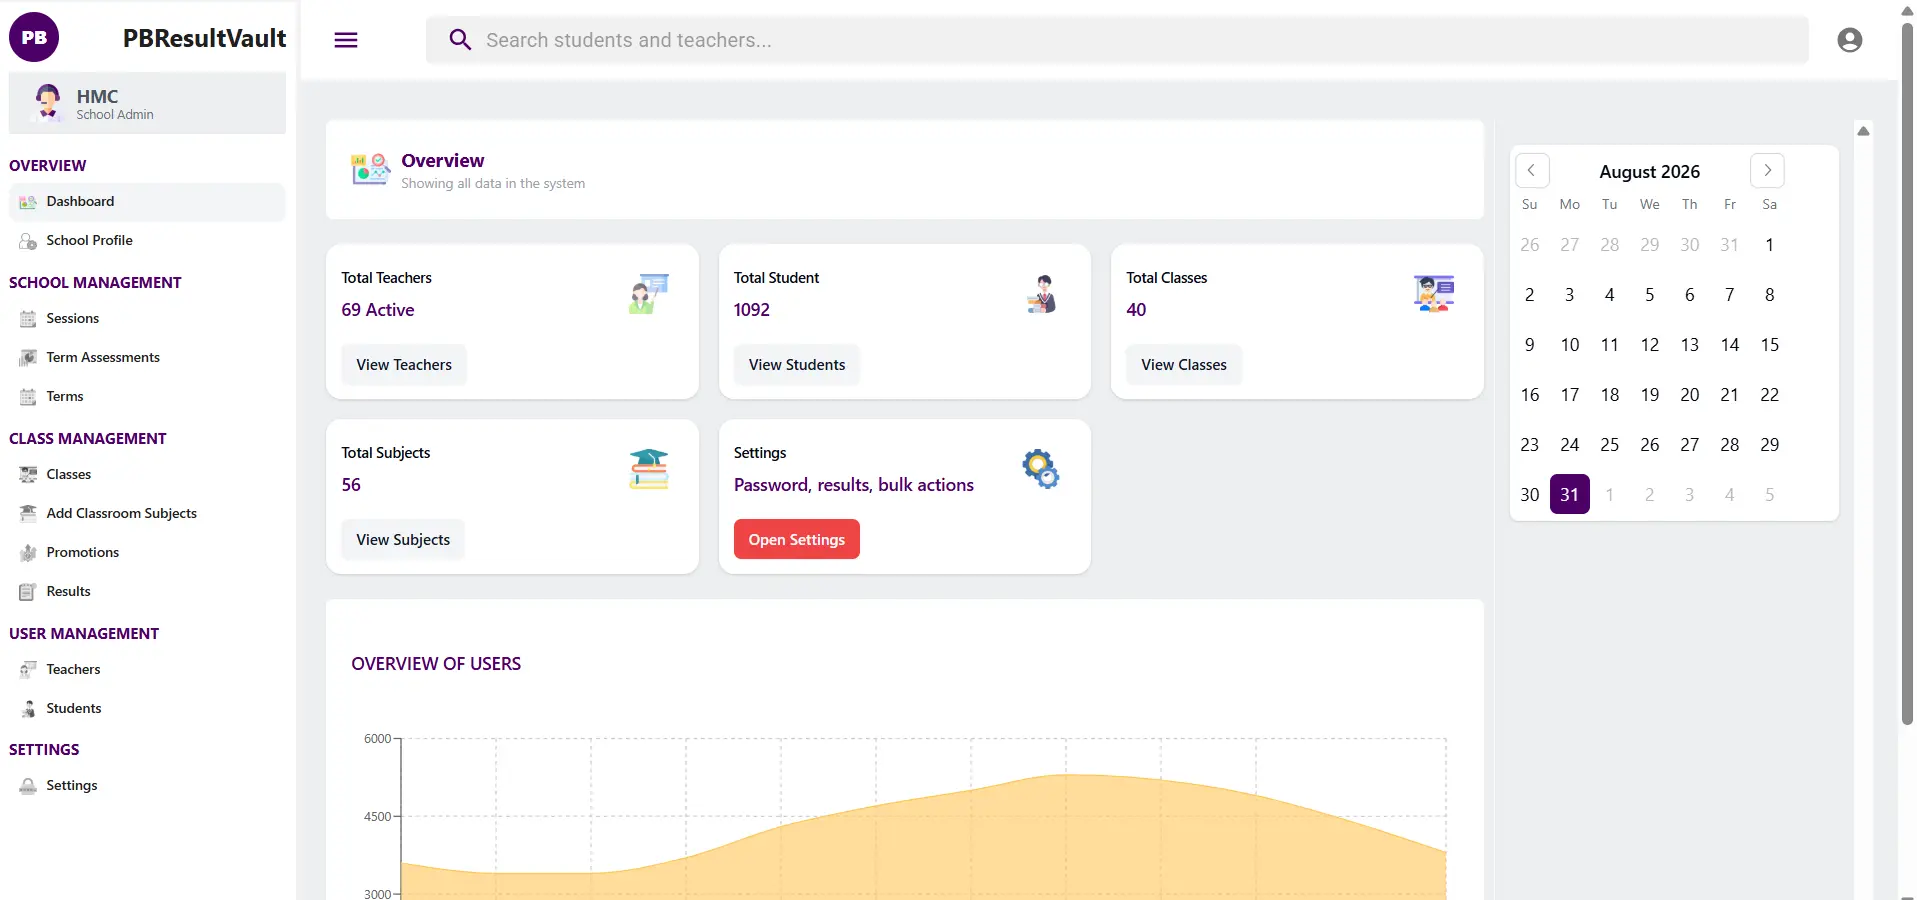The height and width of the screenshot is (900, 1917).
Task: Click the August 2026 calendar title
Action: click(1649, 172)
